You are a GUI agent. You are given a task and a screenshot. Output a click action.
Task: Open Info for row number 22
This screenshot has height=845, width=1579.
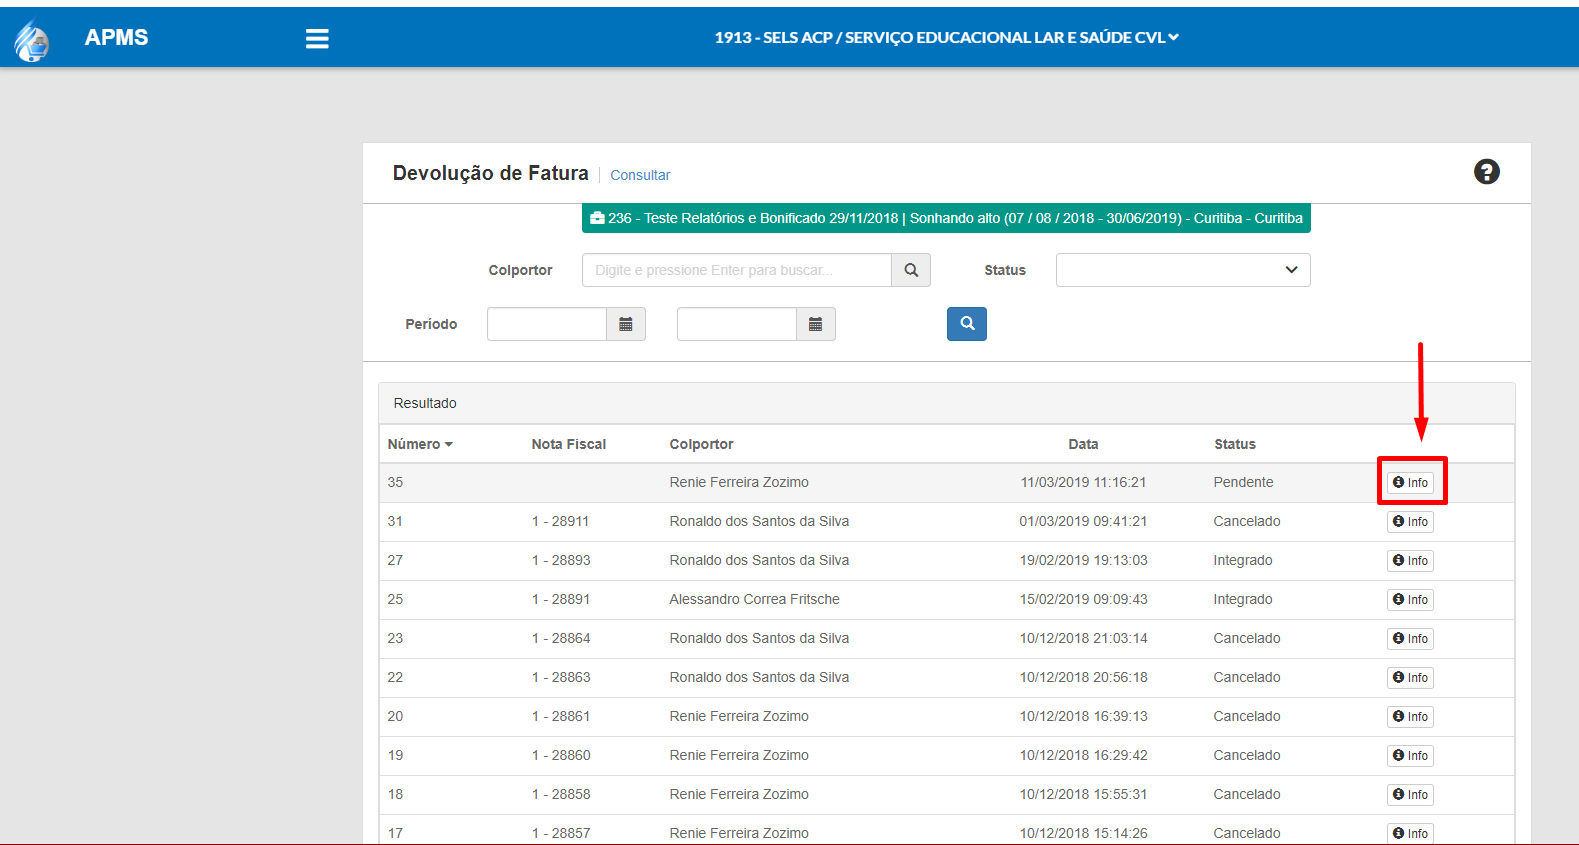click(1410, 677)
